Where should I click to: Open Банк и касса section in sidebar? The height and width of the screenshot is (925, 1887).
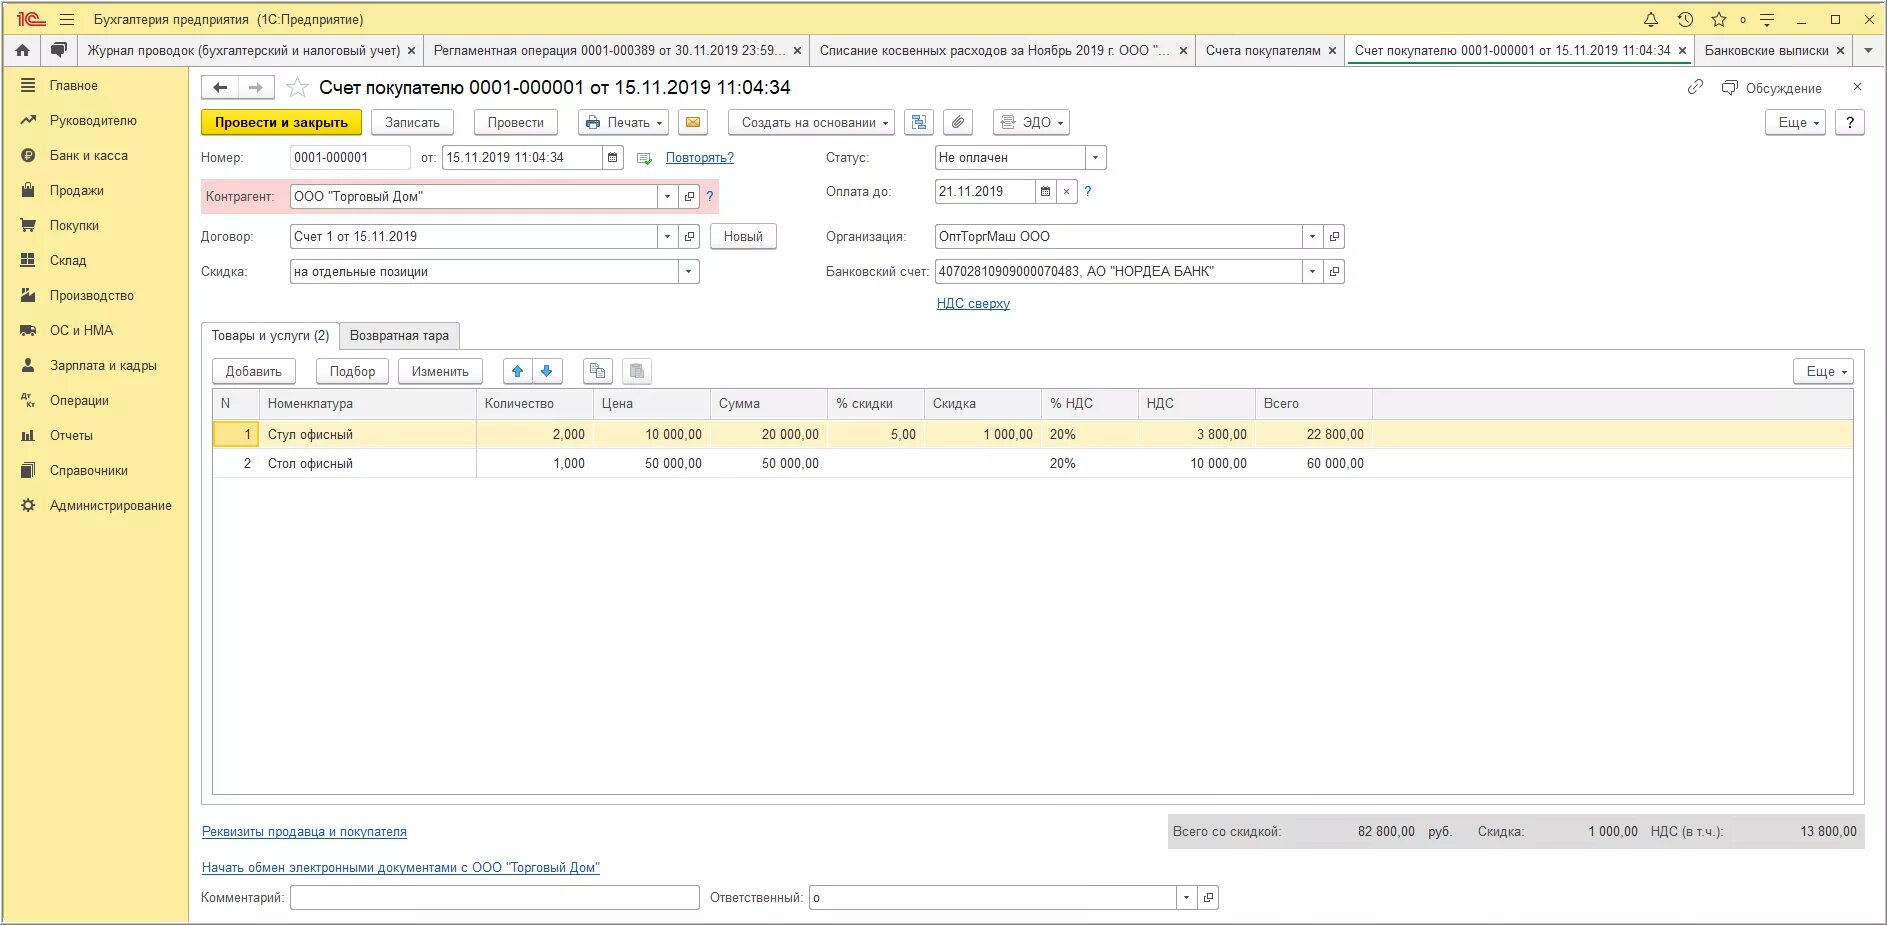(89, 155)
